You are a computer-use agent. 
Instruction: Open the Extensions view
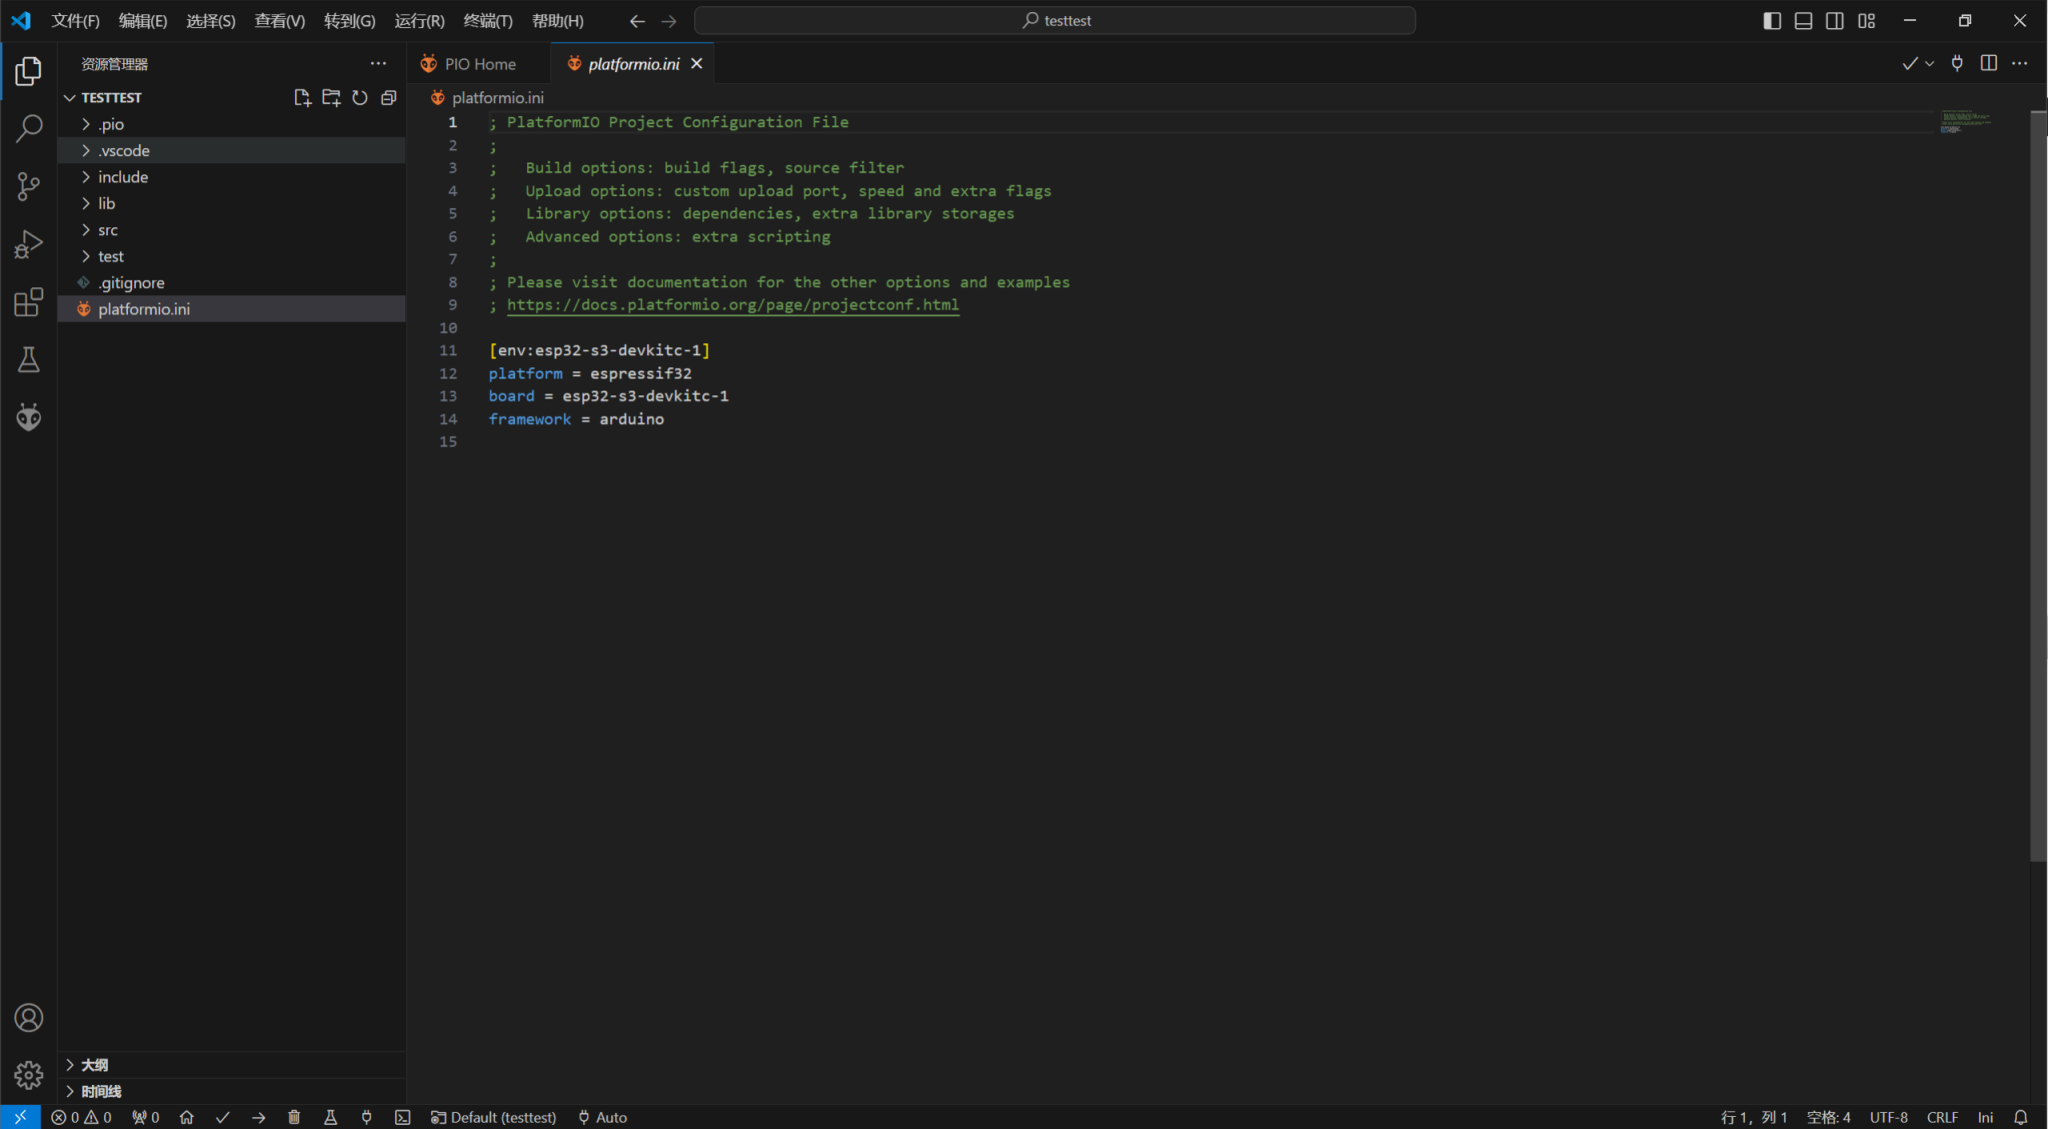click(28, 302)
